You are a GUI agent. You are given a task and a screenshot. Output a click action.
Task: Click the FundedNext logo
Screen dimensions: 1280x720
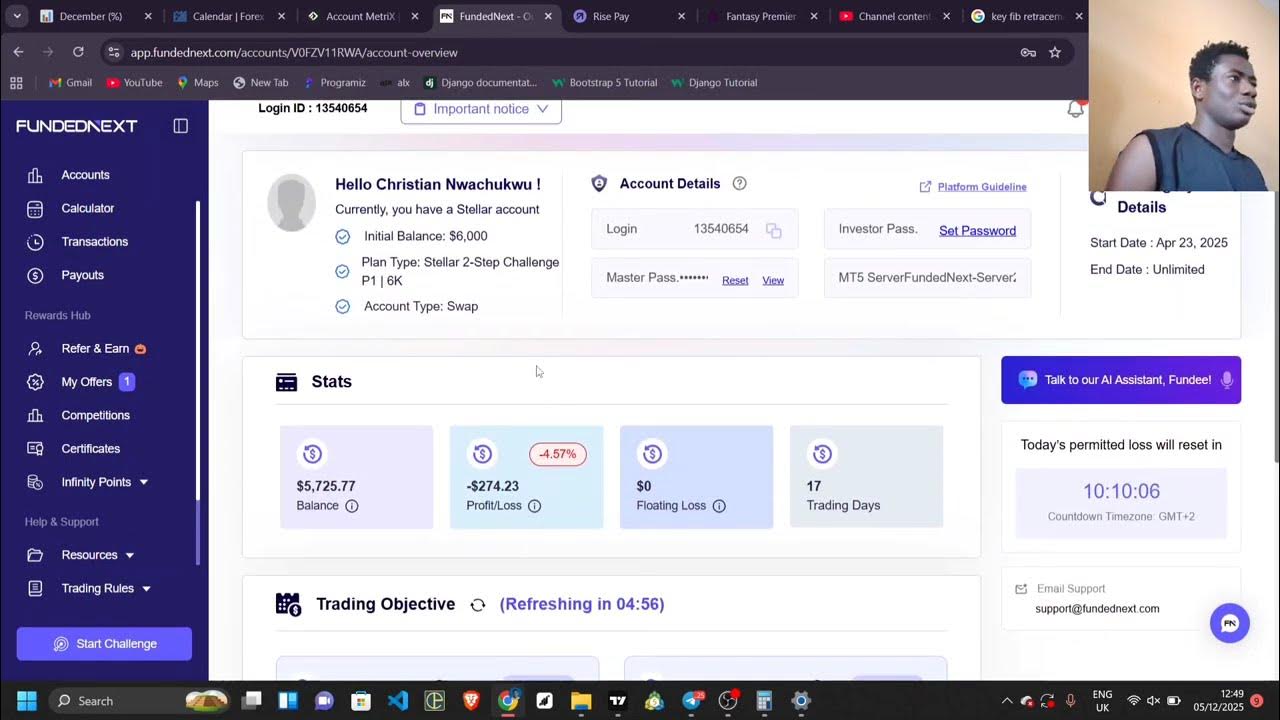[x=76, y=126]
